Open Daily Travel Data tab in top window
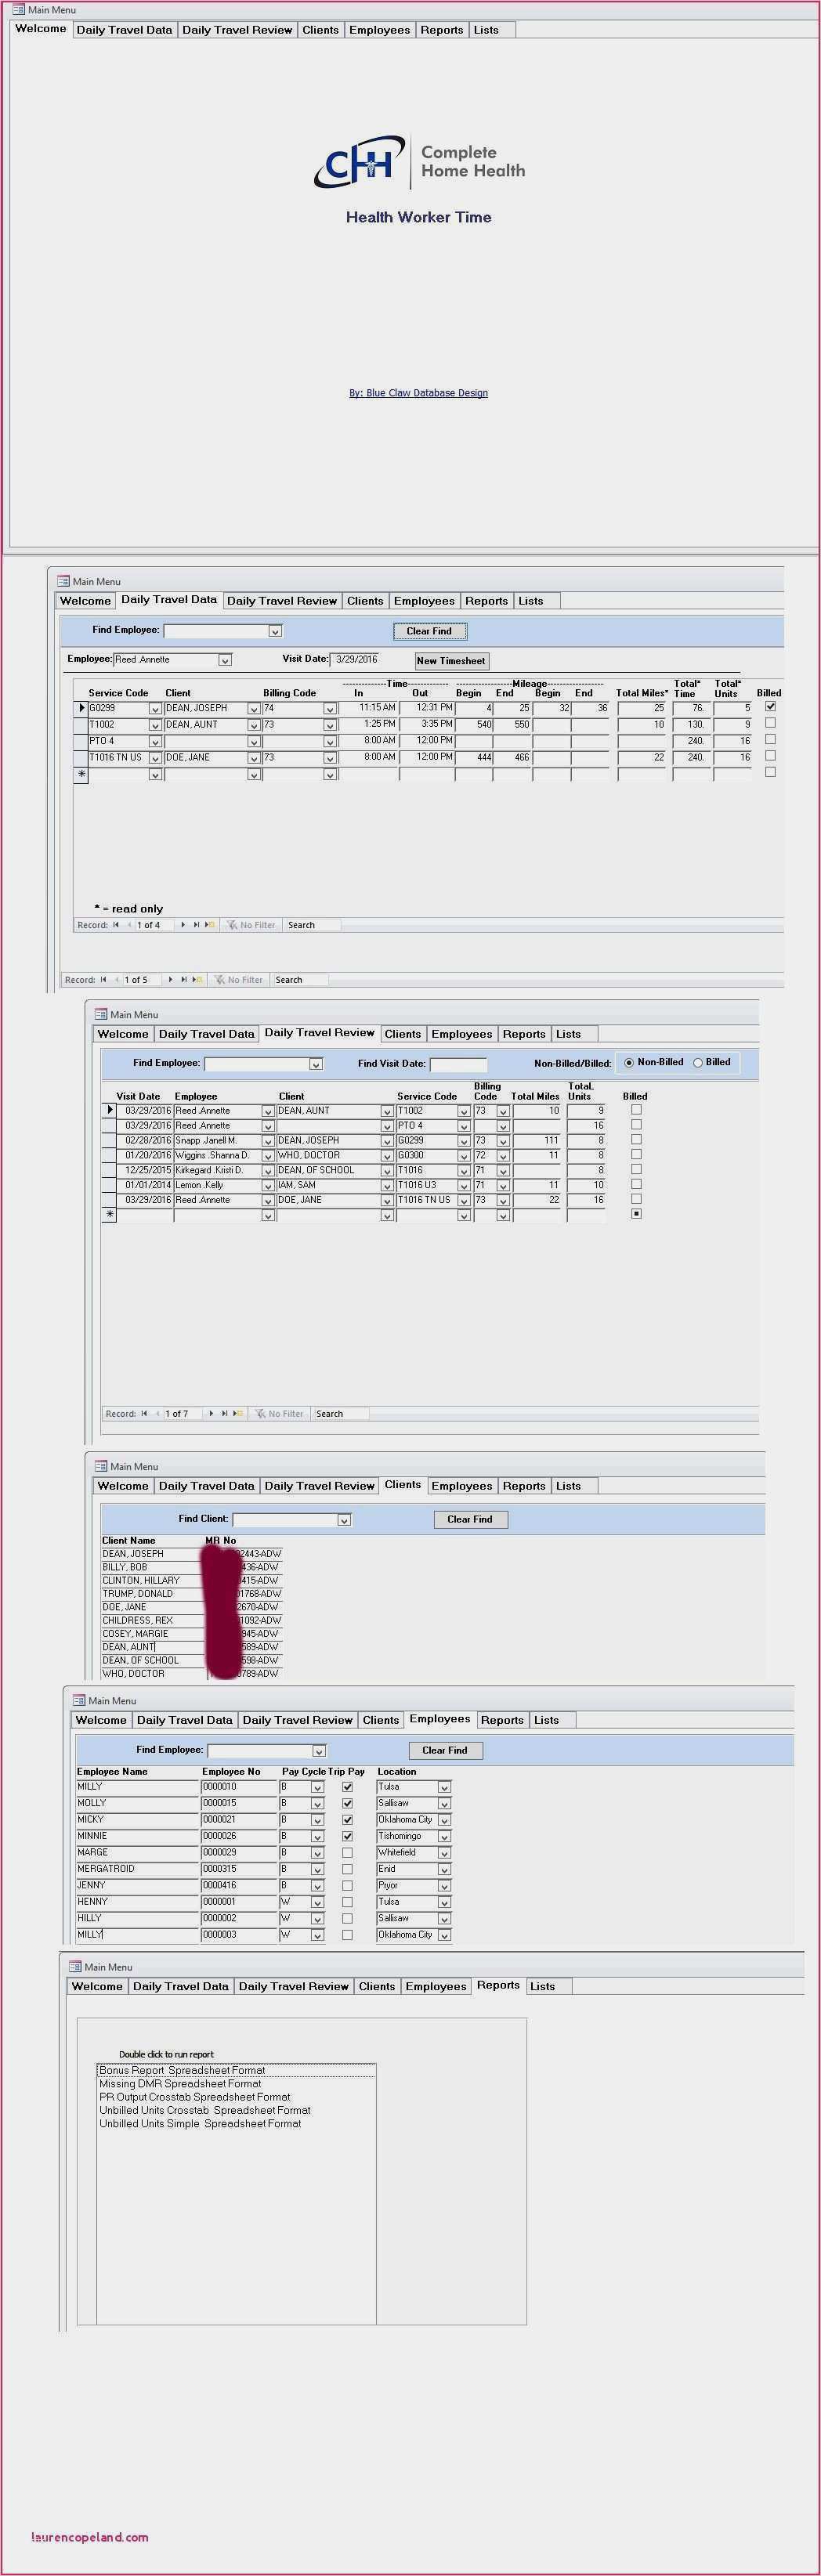Screen dimensions: 821x2576 [124, 30]
